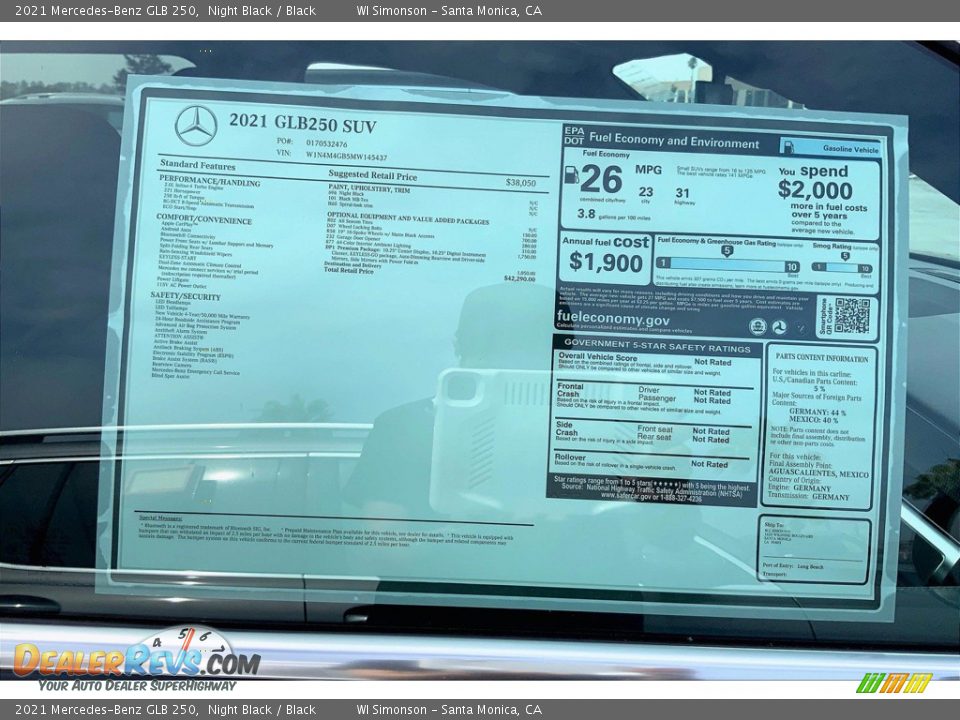The width and height of the screenshot is (960, 720).
Task: Click the EPA DOT badge
Action: tap(574, 135)
